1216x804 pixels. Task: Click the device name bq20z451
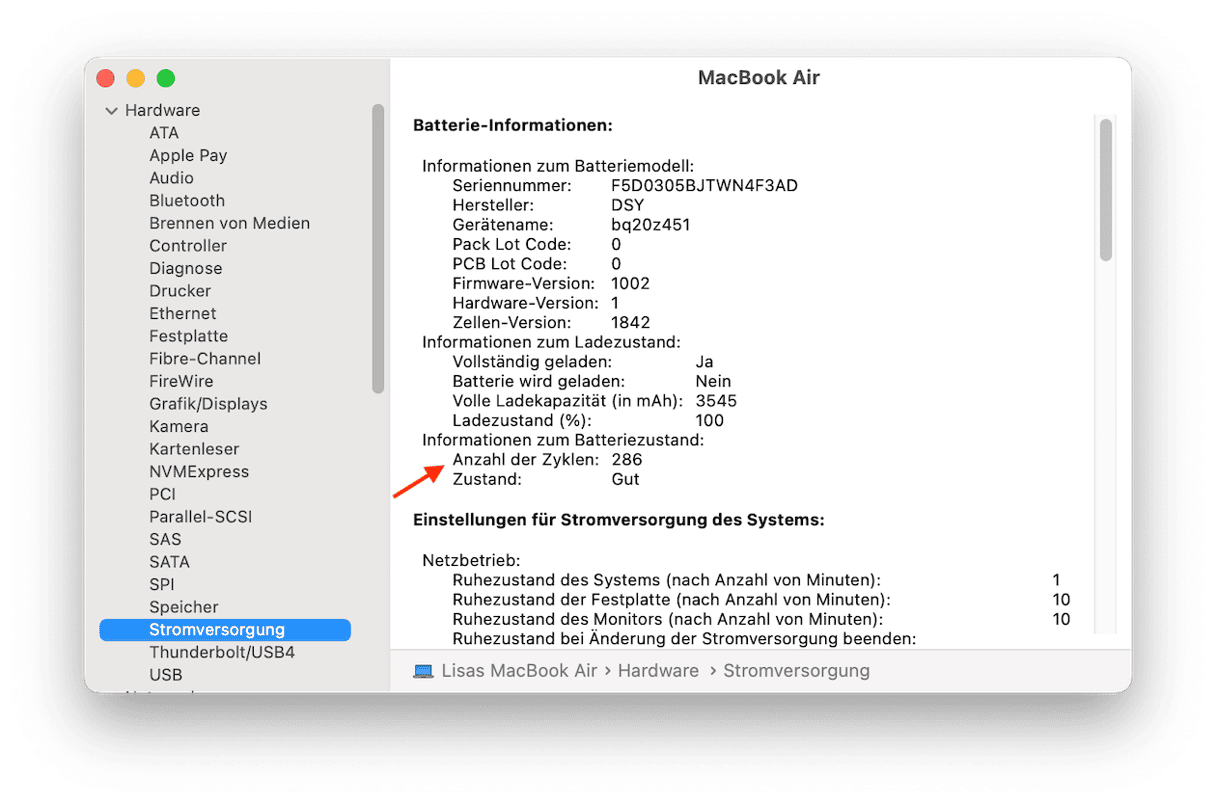click(x=651, y=225)
